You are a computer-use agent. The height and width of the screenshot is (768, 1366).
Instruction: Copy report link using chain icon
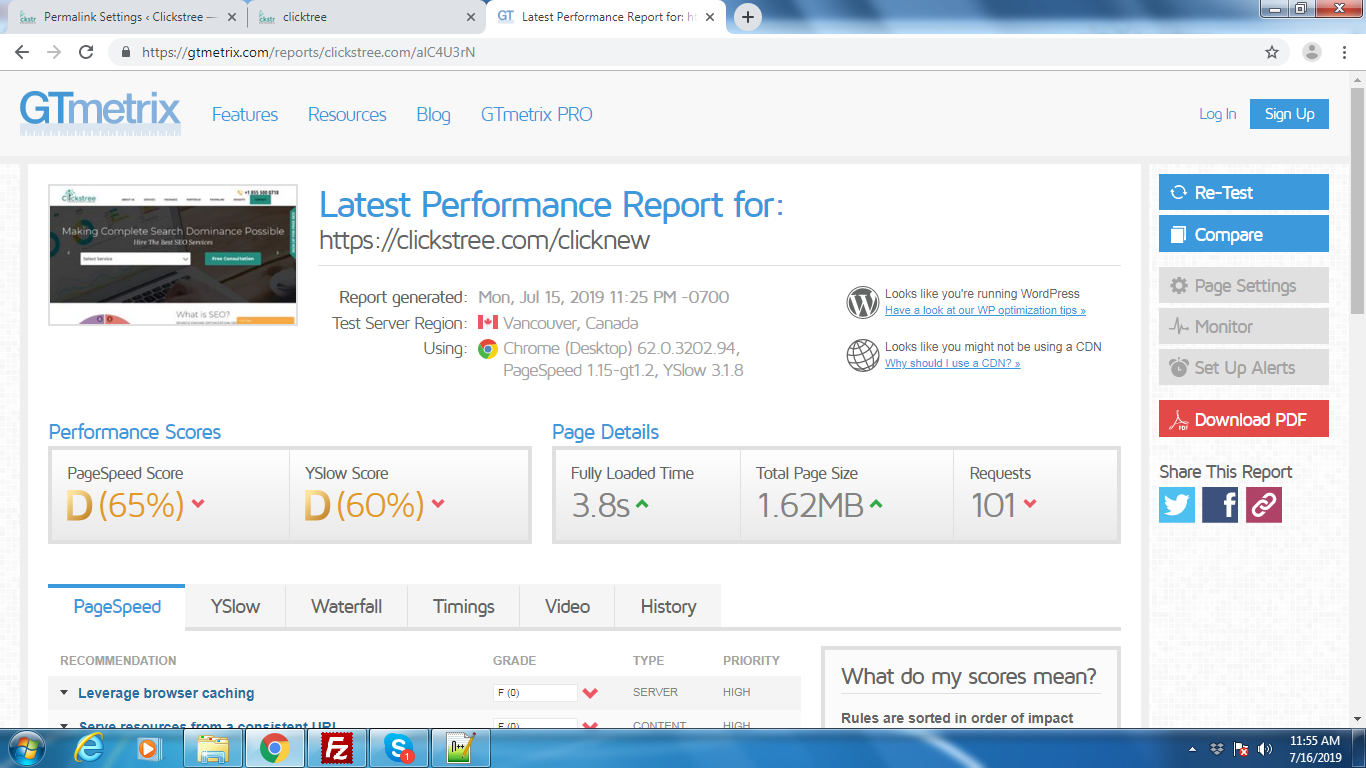1263,505
